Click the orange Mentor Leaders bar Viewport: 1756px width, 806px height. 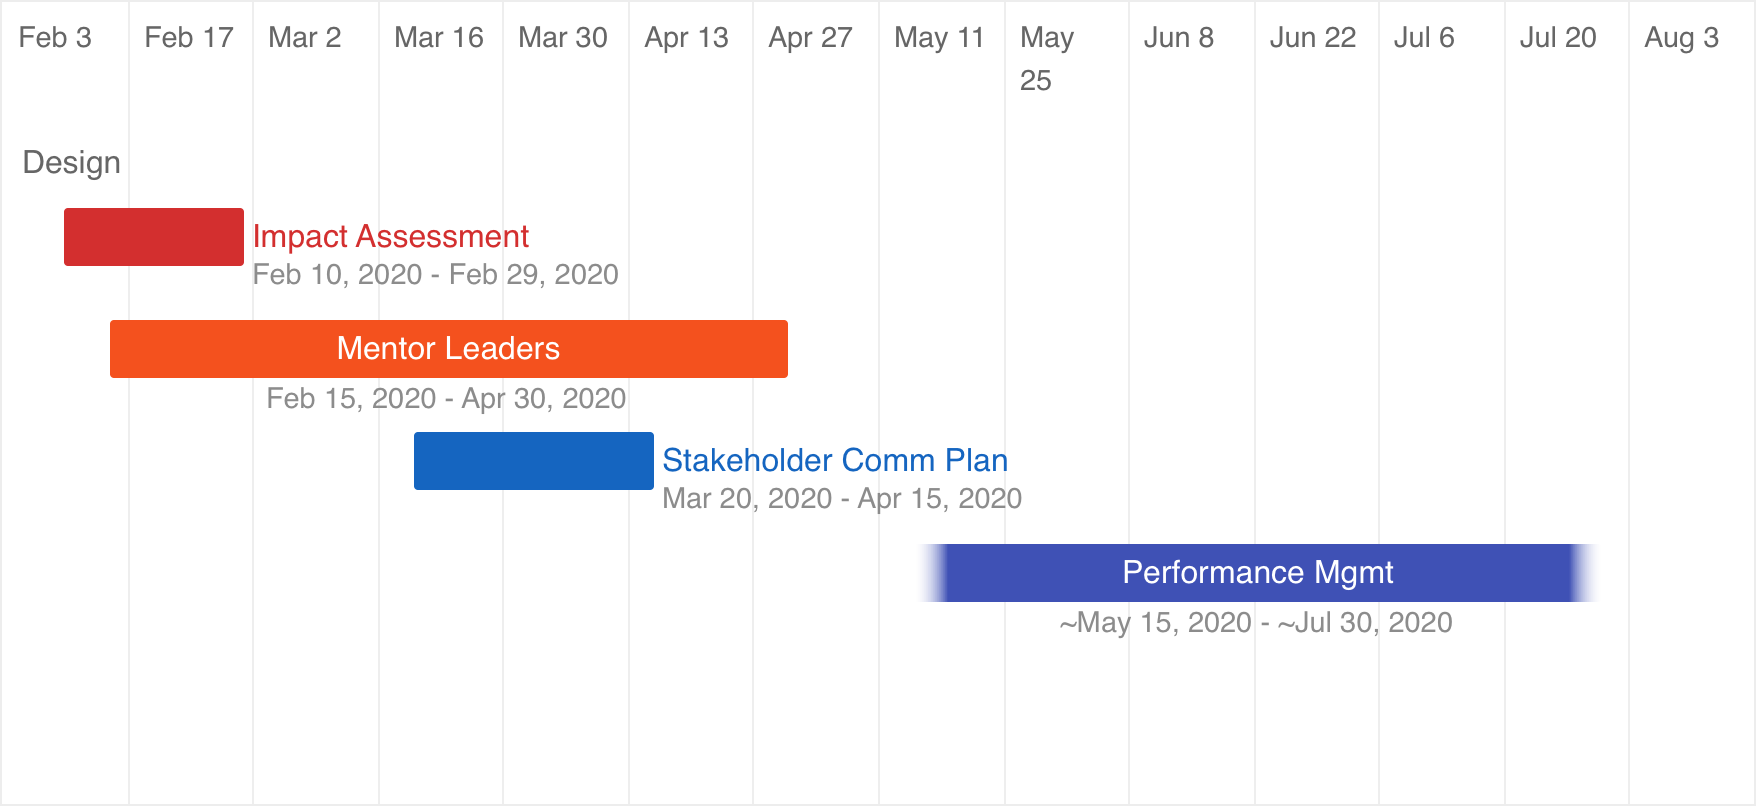pos(449,349)
